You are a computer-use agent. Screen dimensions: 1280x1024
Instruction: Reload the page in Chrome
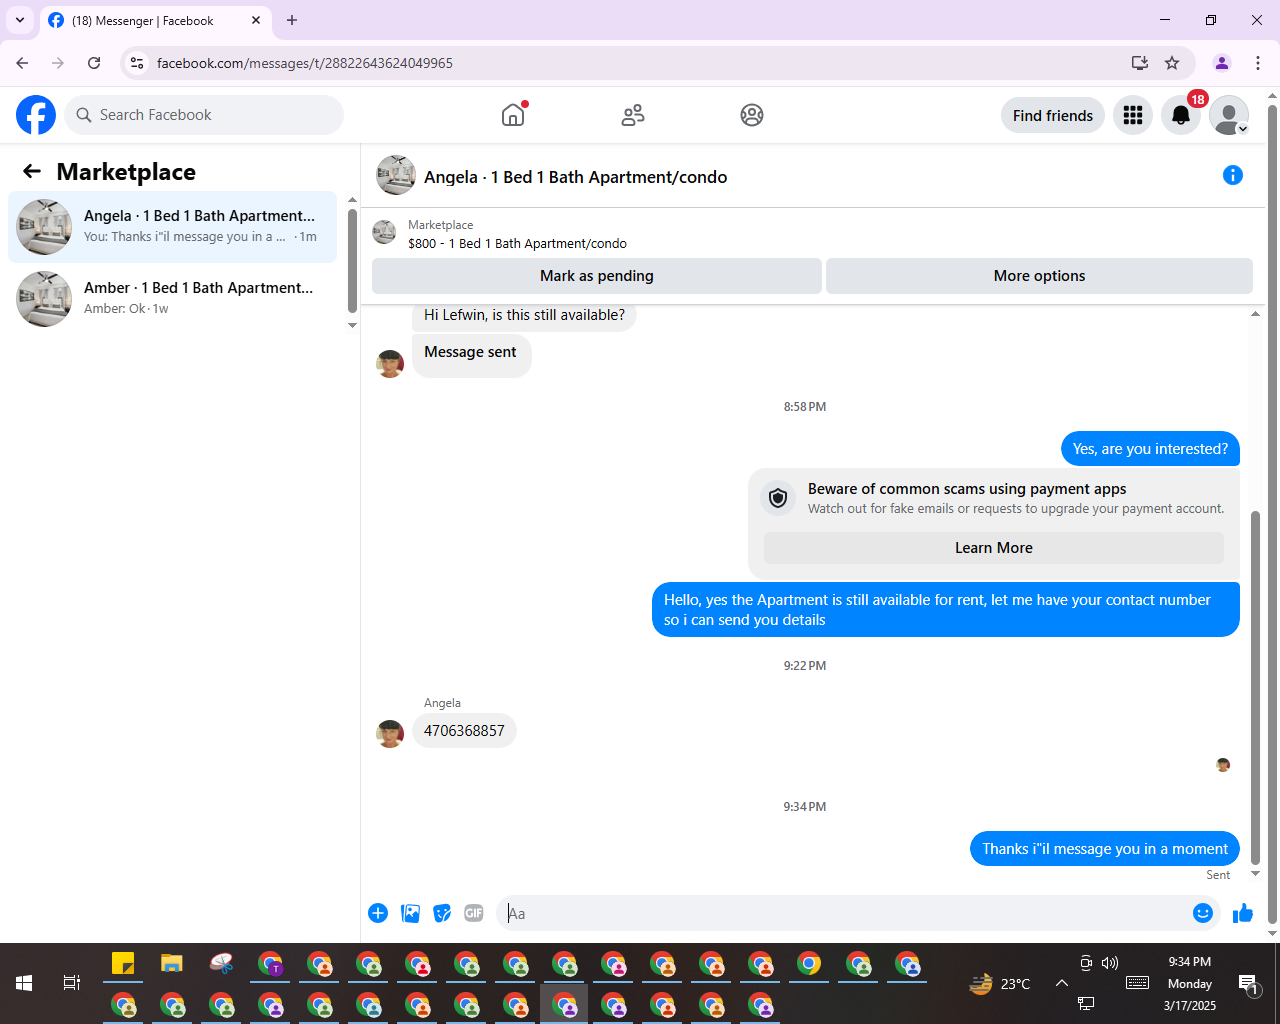click(94, 63)
